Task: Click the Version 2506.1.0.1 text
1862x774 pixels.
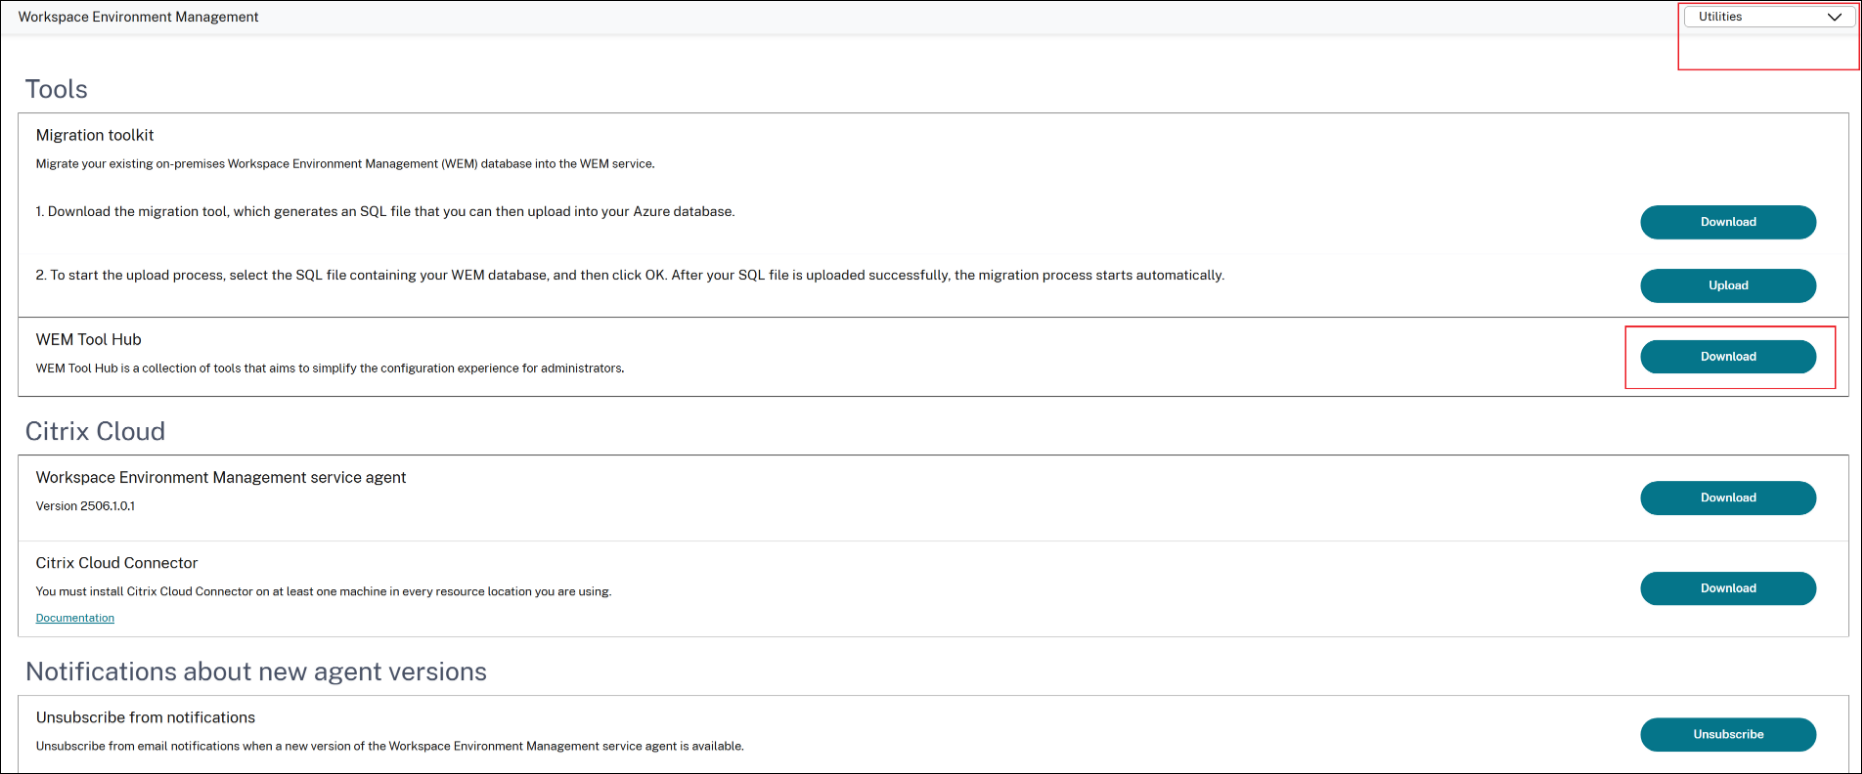Action: point(85,506)
